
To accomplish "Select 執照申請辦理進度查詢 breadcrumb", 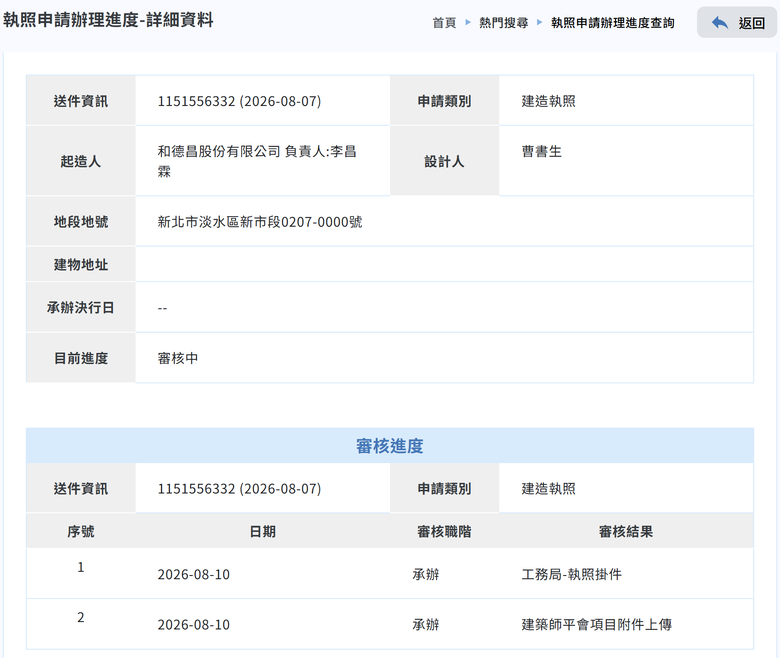I will click(x=612, y=23).
